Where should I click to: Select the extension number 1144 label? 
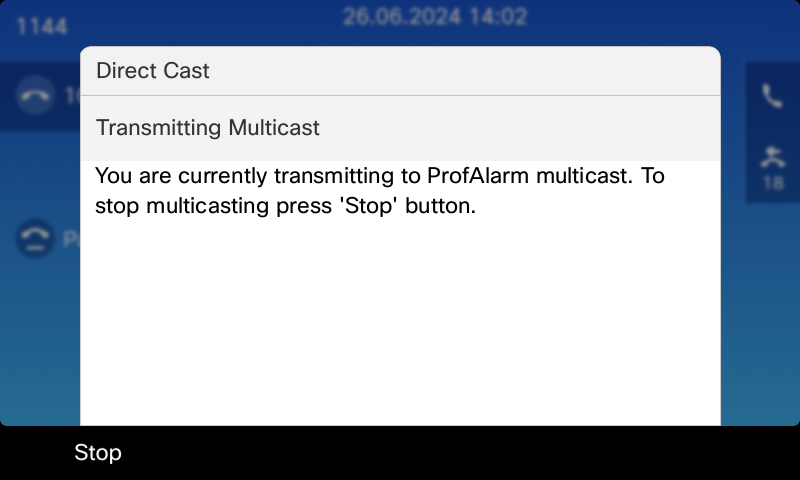pyautogui.click(x=42, y=26)
